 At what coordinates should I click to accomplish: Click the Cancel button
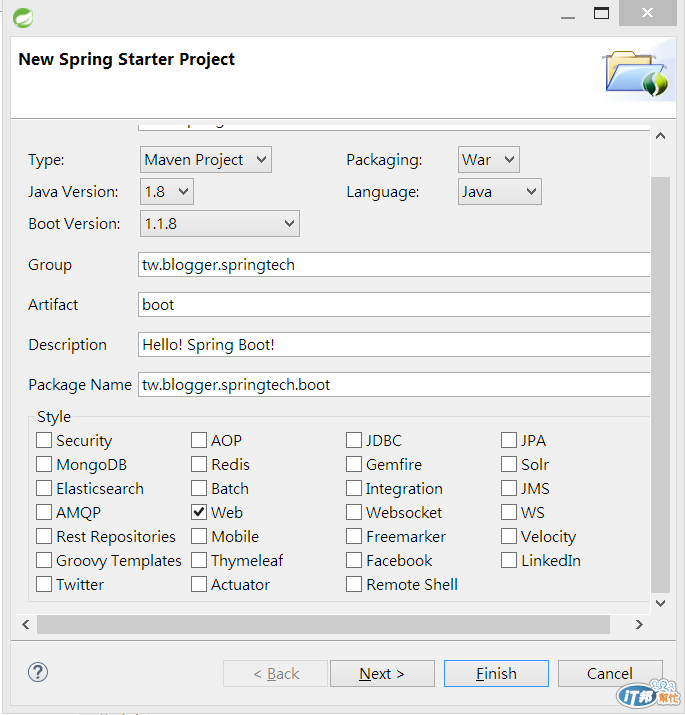coord(610,674)
